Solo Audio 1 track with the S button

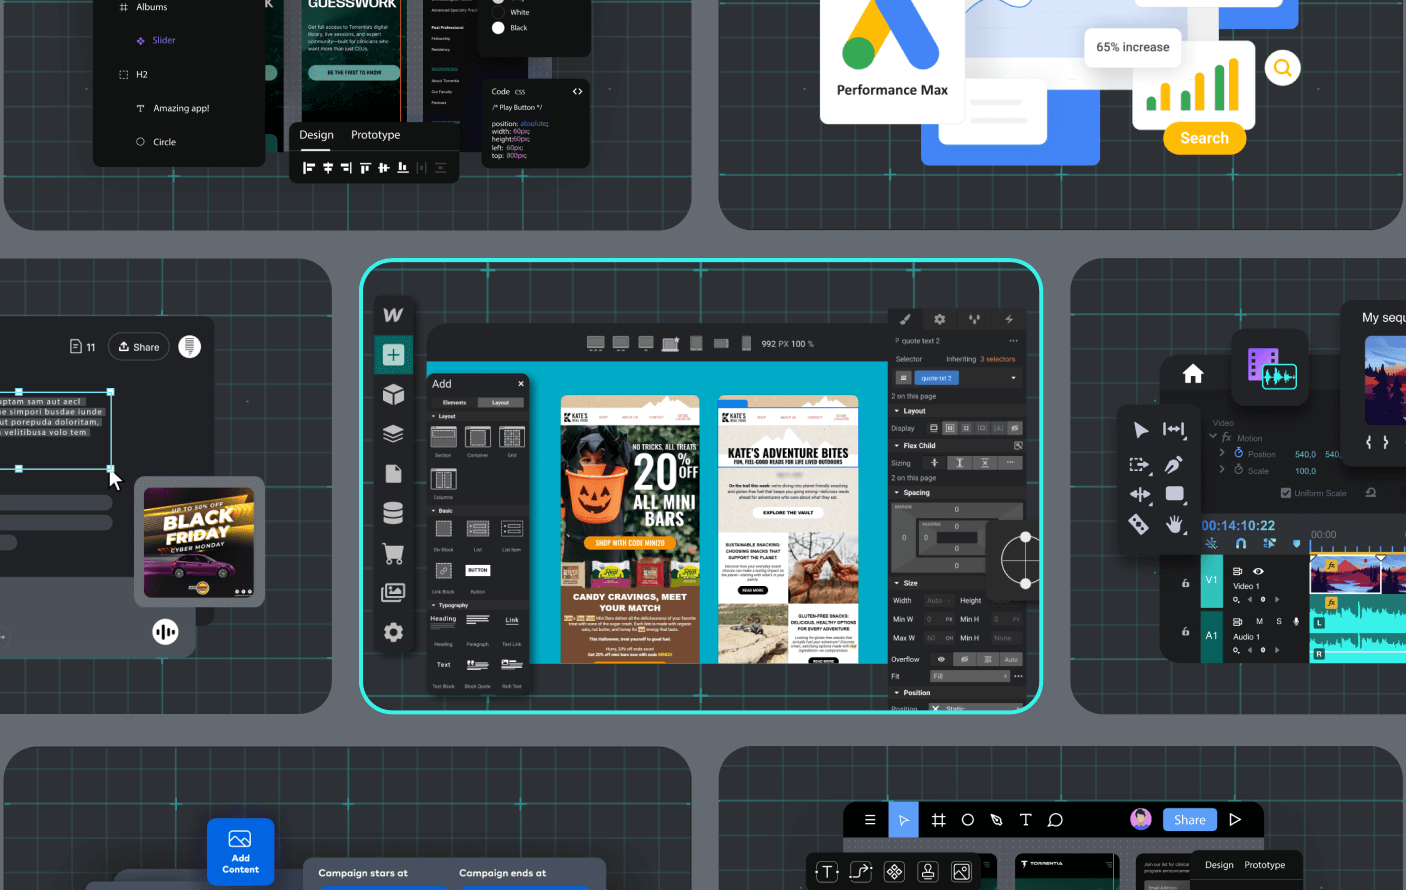click(x=1278, y=621)
